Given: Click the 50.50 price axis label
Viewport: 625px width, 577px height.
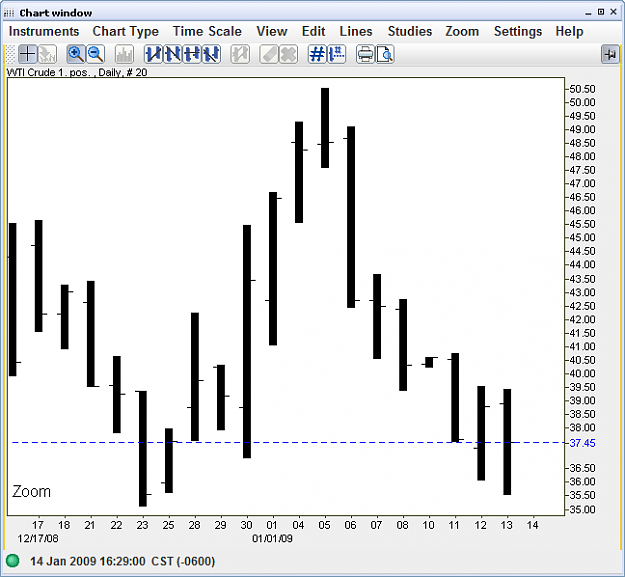Looking at the screenshot, I should (x=582, y=89).
